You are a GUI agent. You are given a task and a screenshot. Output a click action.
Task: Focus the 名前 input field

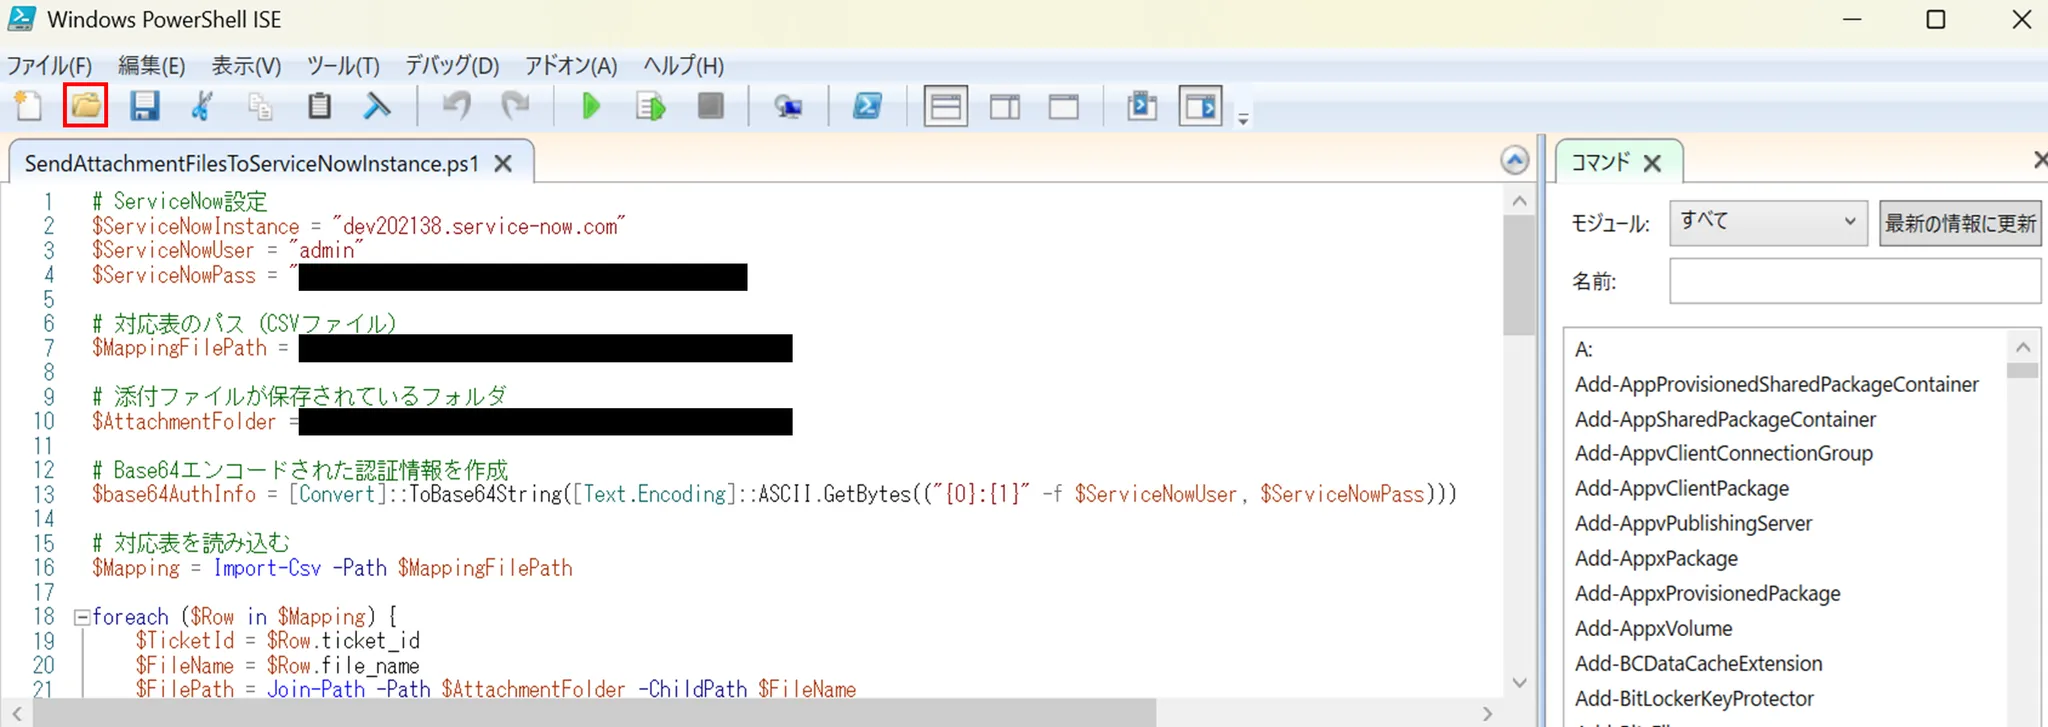coord(1855,281)
